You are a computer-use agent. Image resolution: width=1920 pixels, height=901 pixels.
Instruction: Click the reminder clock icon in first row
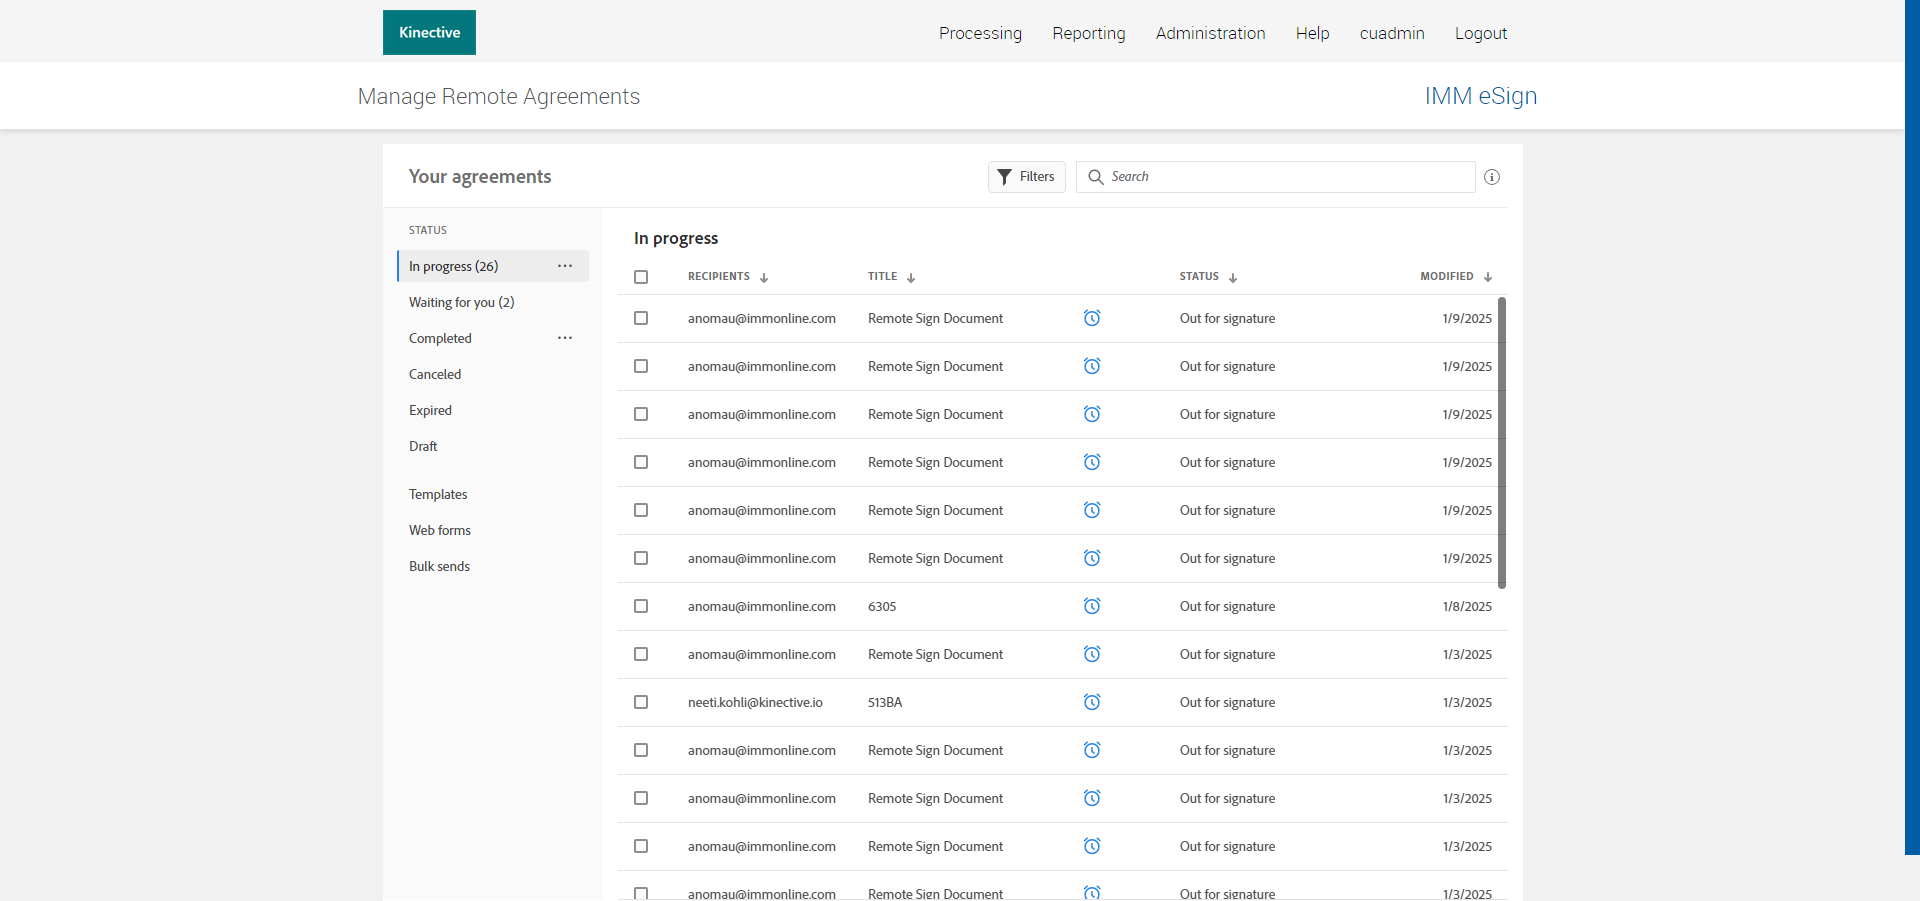1092,318
